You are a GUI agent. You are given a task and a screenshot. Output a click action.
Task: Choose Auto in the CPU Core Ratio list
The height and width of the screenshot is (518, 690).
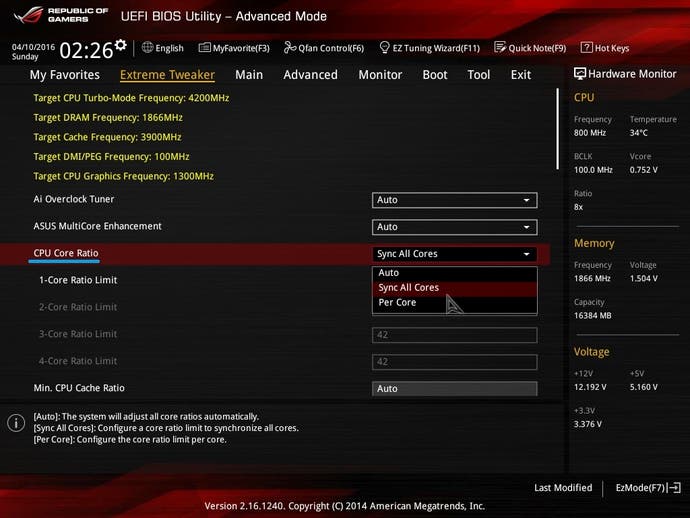tap(455, 273)
